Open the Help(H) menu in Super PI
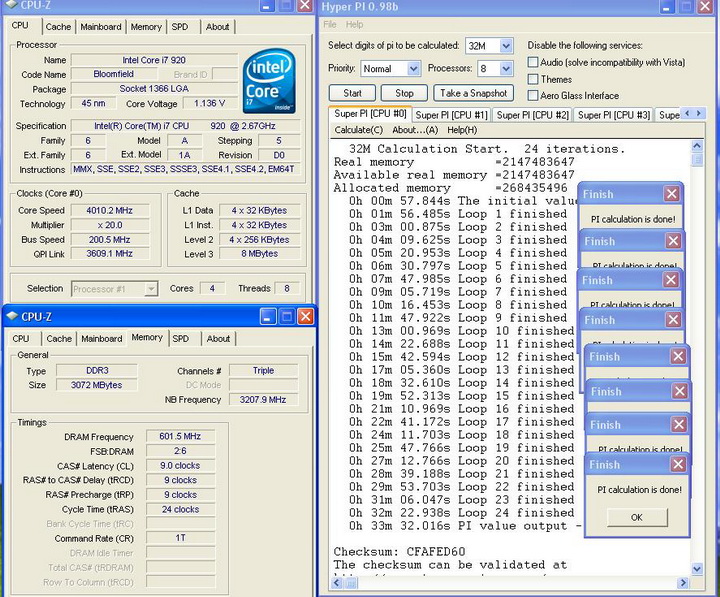Viewport: 720px width, 597px height. [462, 130]
